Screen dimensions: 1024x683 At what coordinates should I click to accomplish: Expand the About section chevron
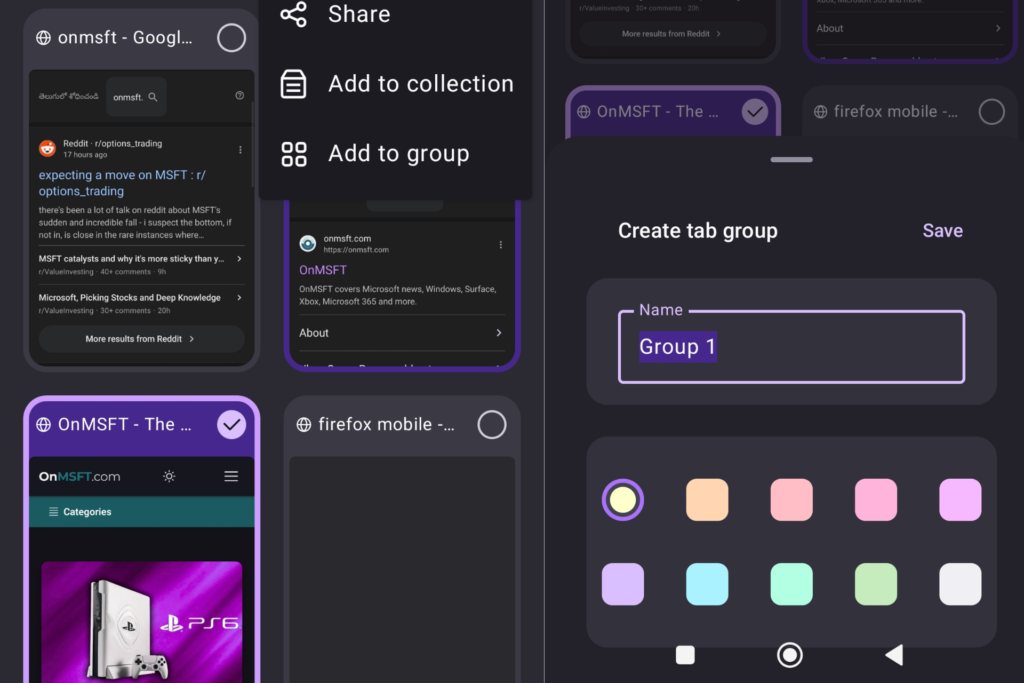point(499,333)
